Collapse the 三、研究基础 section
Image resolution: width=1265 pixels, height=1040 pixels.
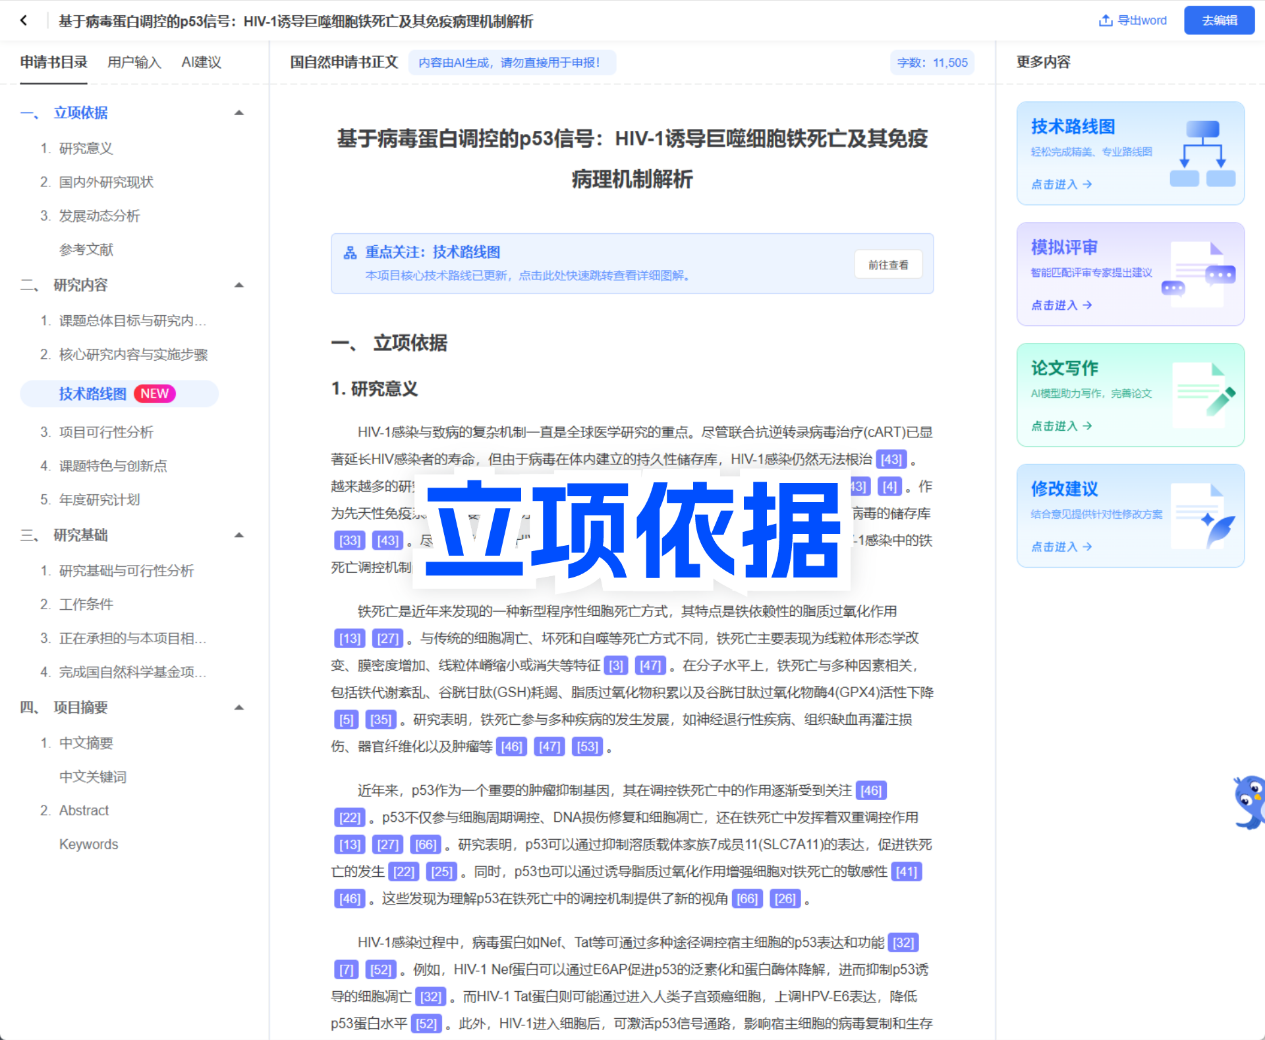pos(239,535)
